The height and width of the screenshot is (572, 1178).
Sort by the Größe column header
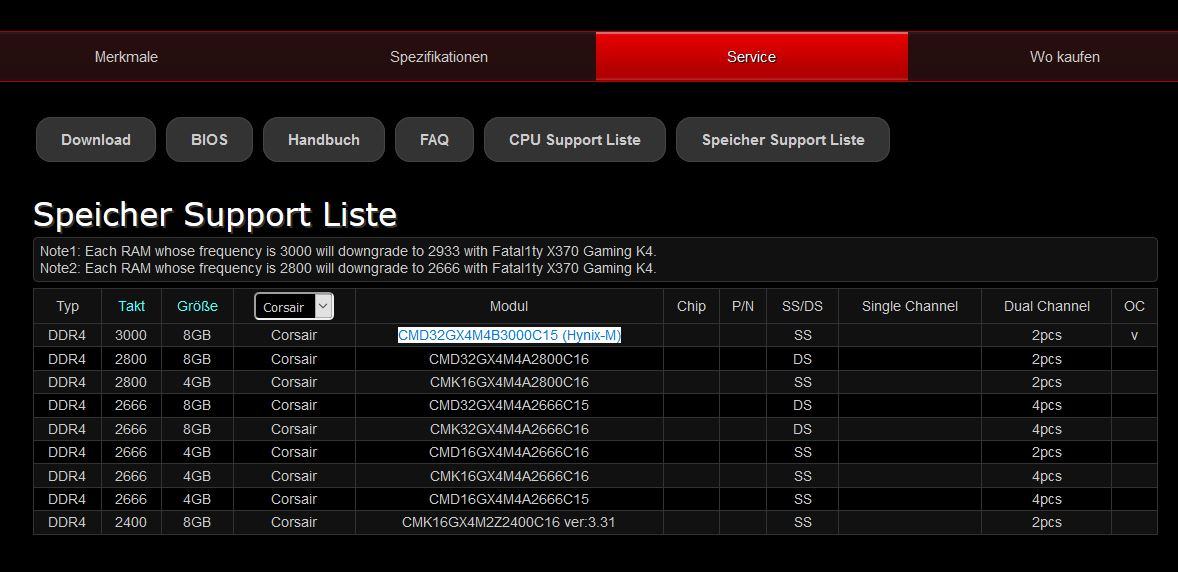pyautogui.click(x=198, y=306)
